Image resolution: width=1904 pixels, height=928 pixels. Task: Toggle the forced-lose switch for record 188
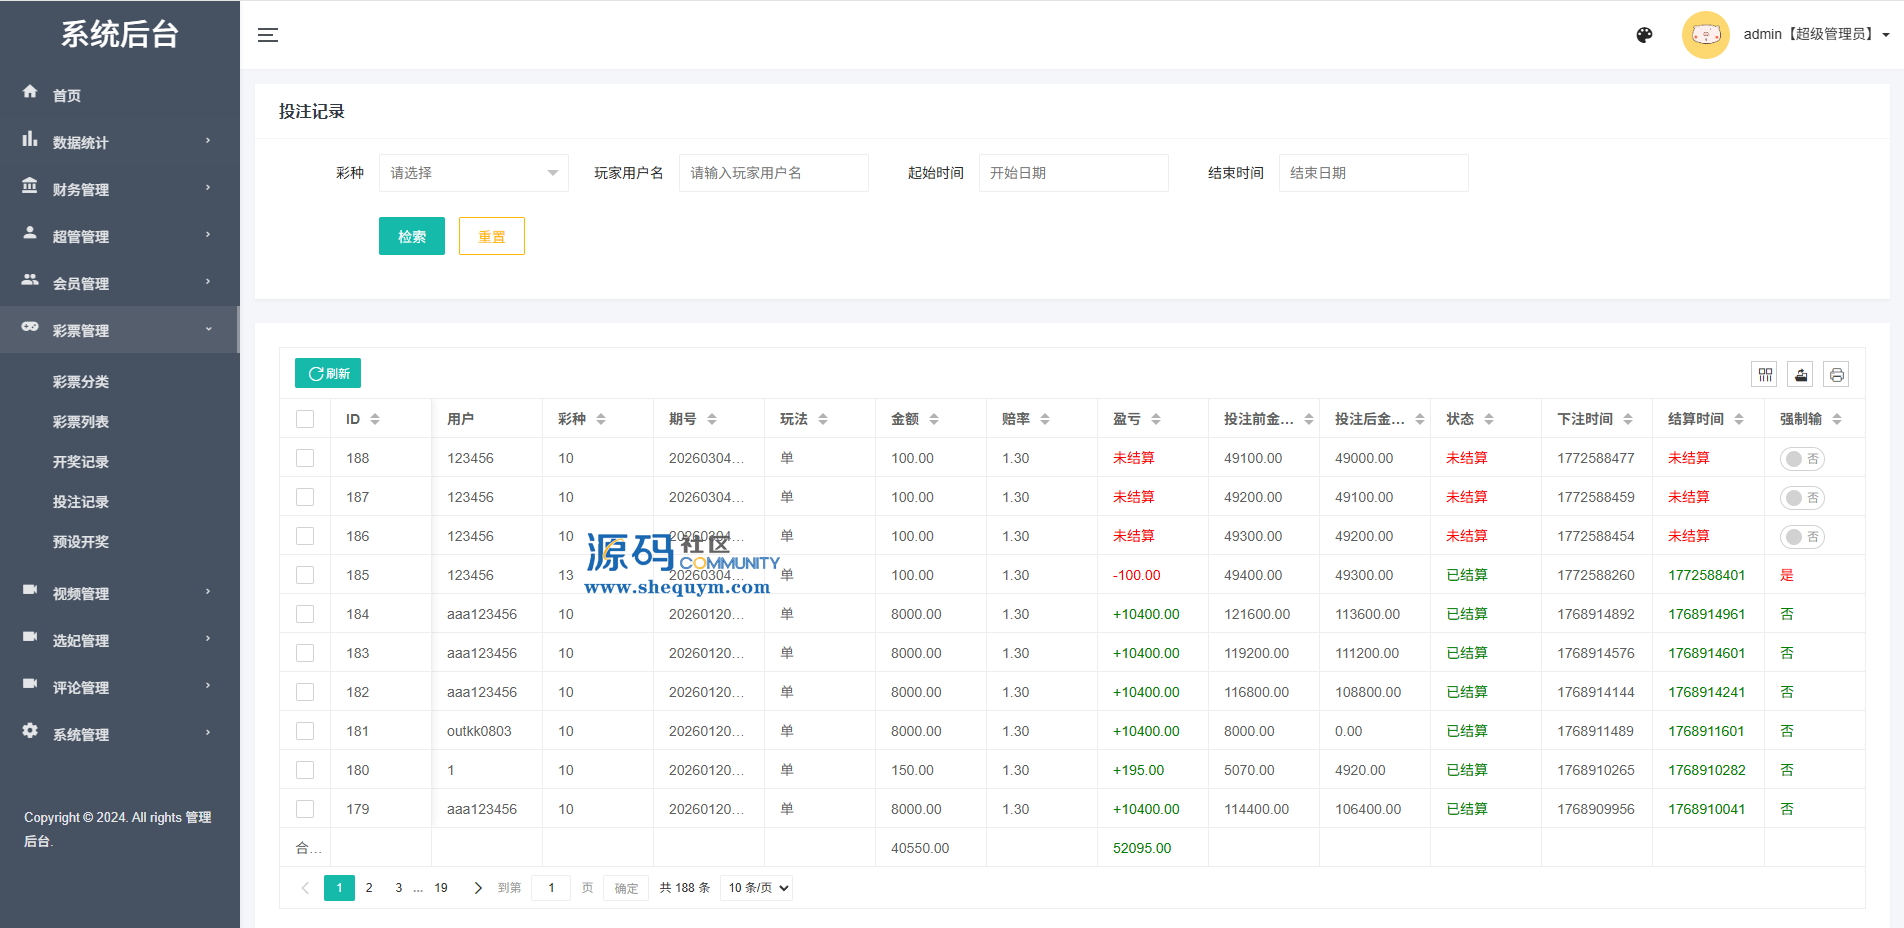coord(1802,459)
